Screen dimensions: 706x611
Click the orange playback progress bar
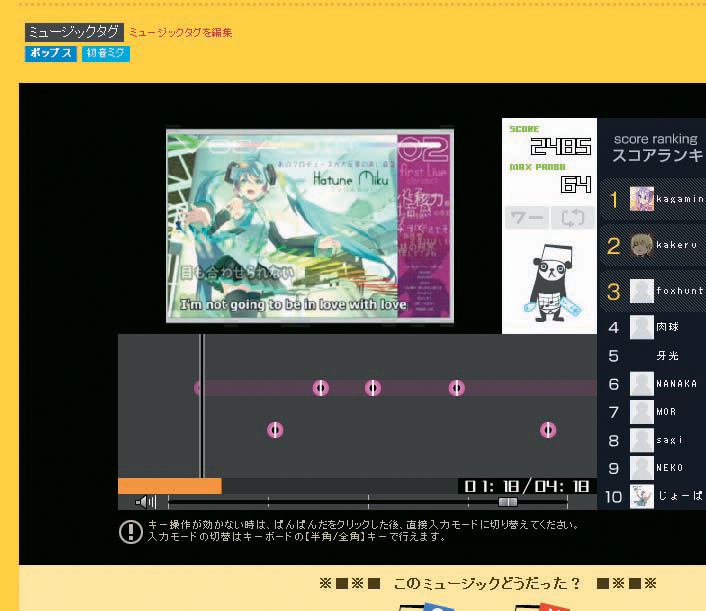170,486
